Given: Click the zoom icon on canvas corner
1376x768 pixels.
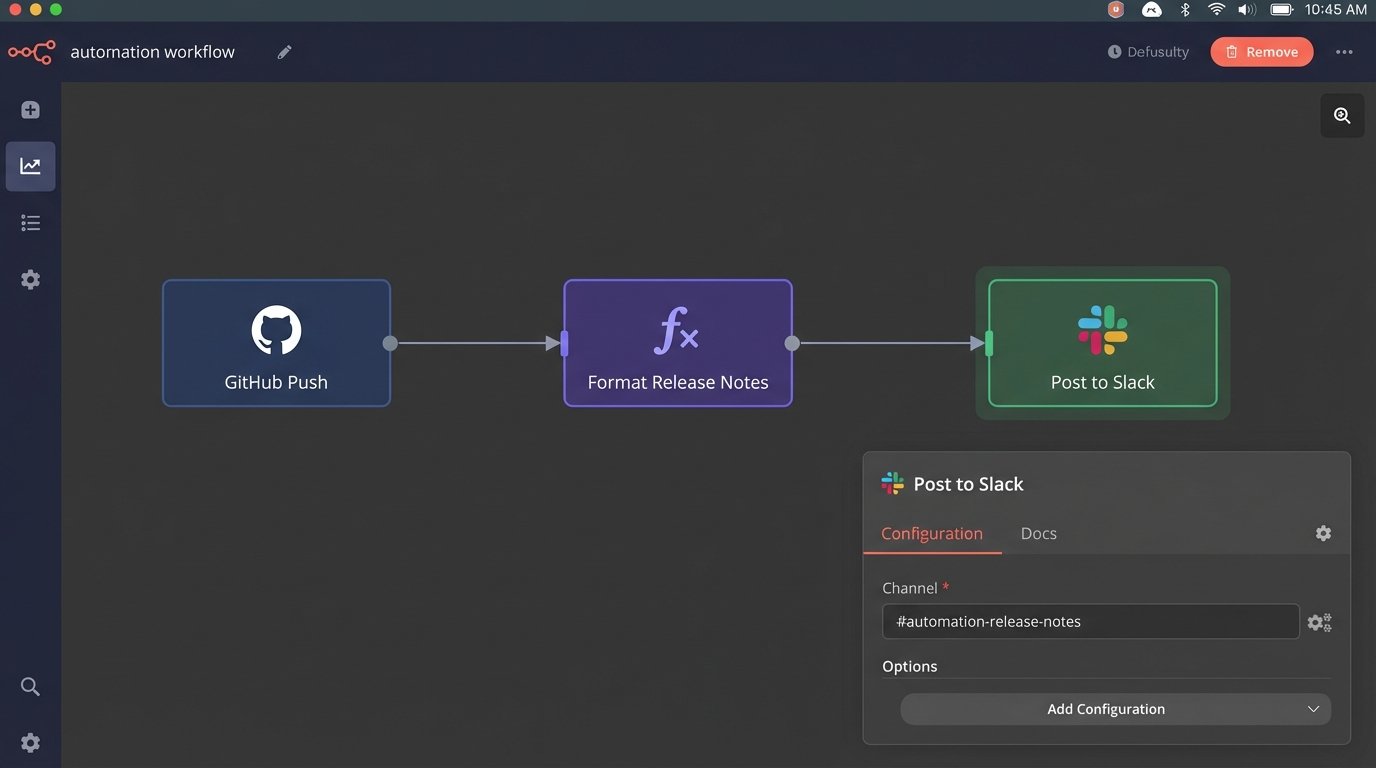Looking at the screenshot, I should click(x=1342, y=116).
